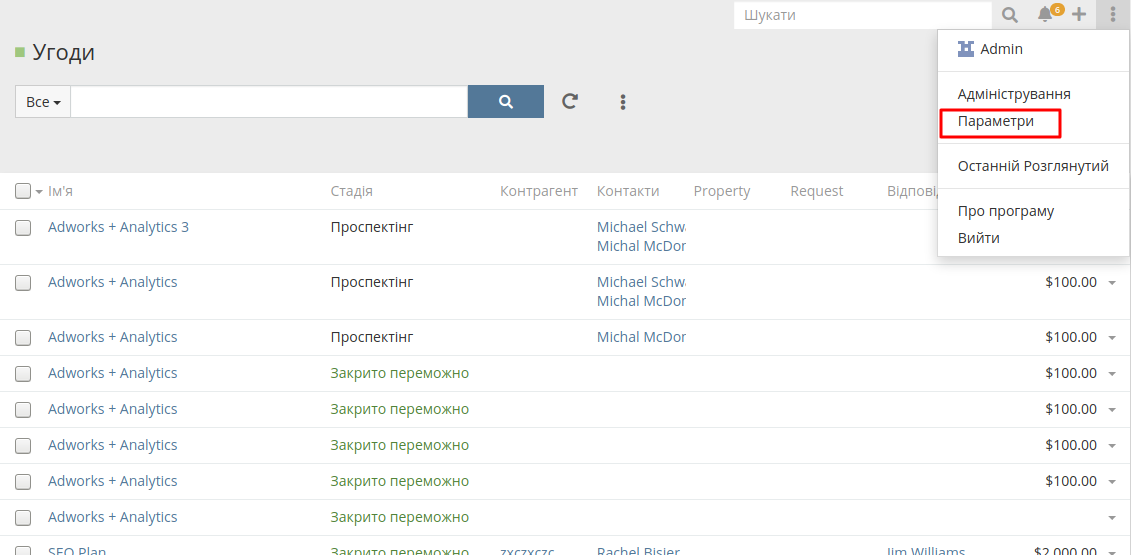This screenshot has width=1131, height=555.
Task: Open the list options three-dot menu
Action: [623, 102]
